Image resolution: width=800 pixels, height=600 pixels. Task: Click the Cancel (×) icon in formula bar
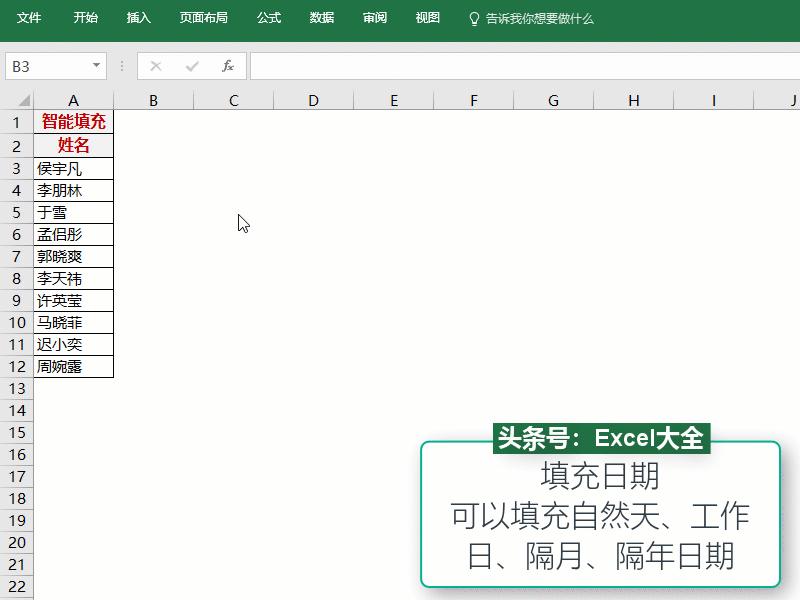tap(154, 65)
